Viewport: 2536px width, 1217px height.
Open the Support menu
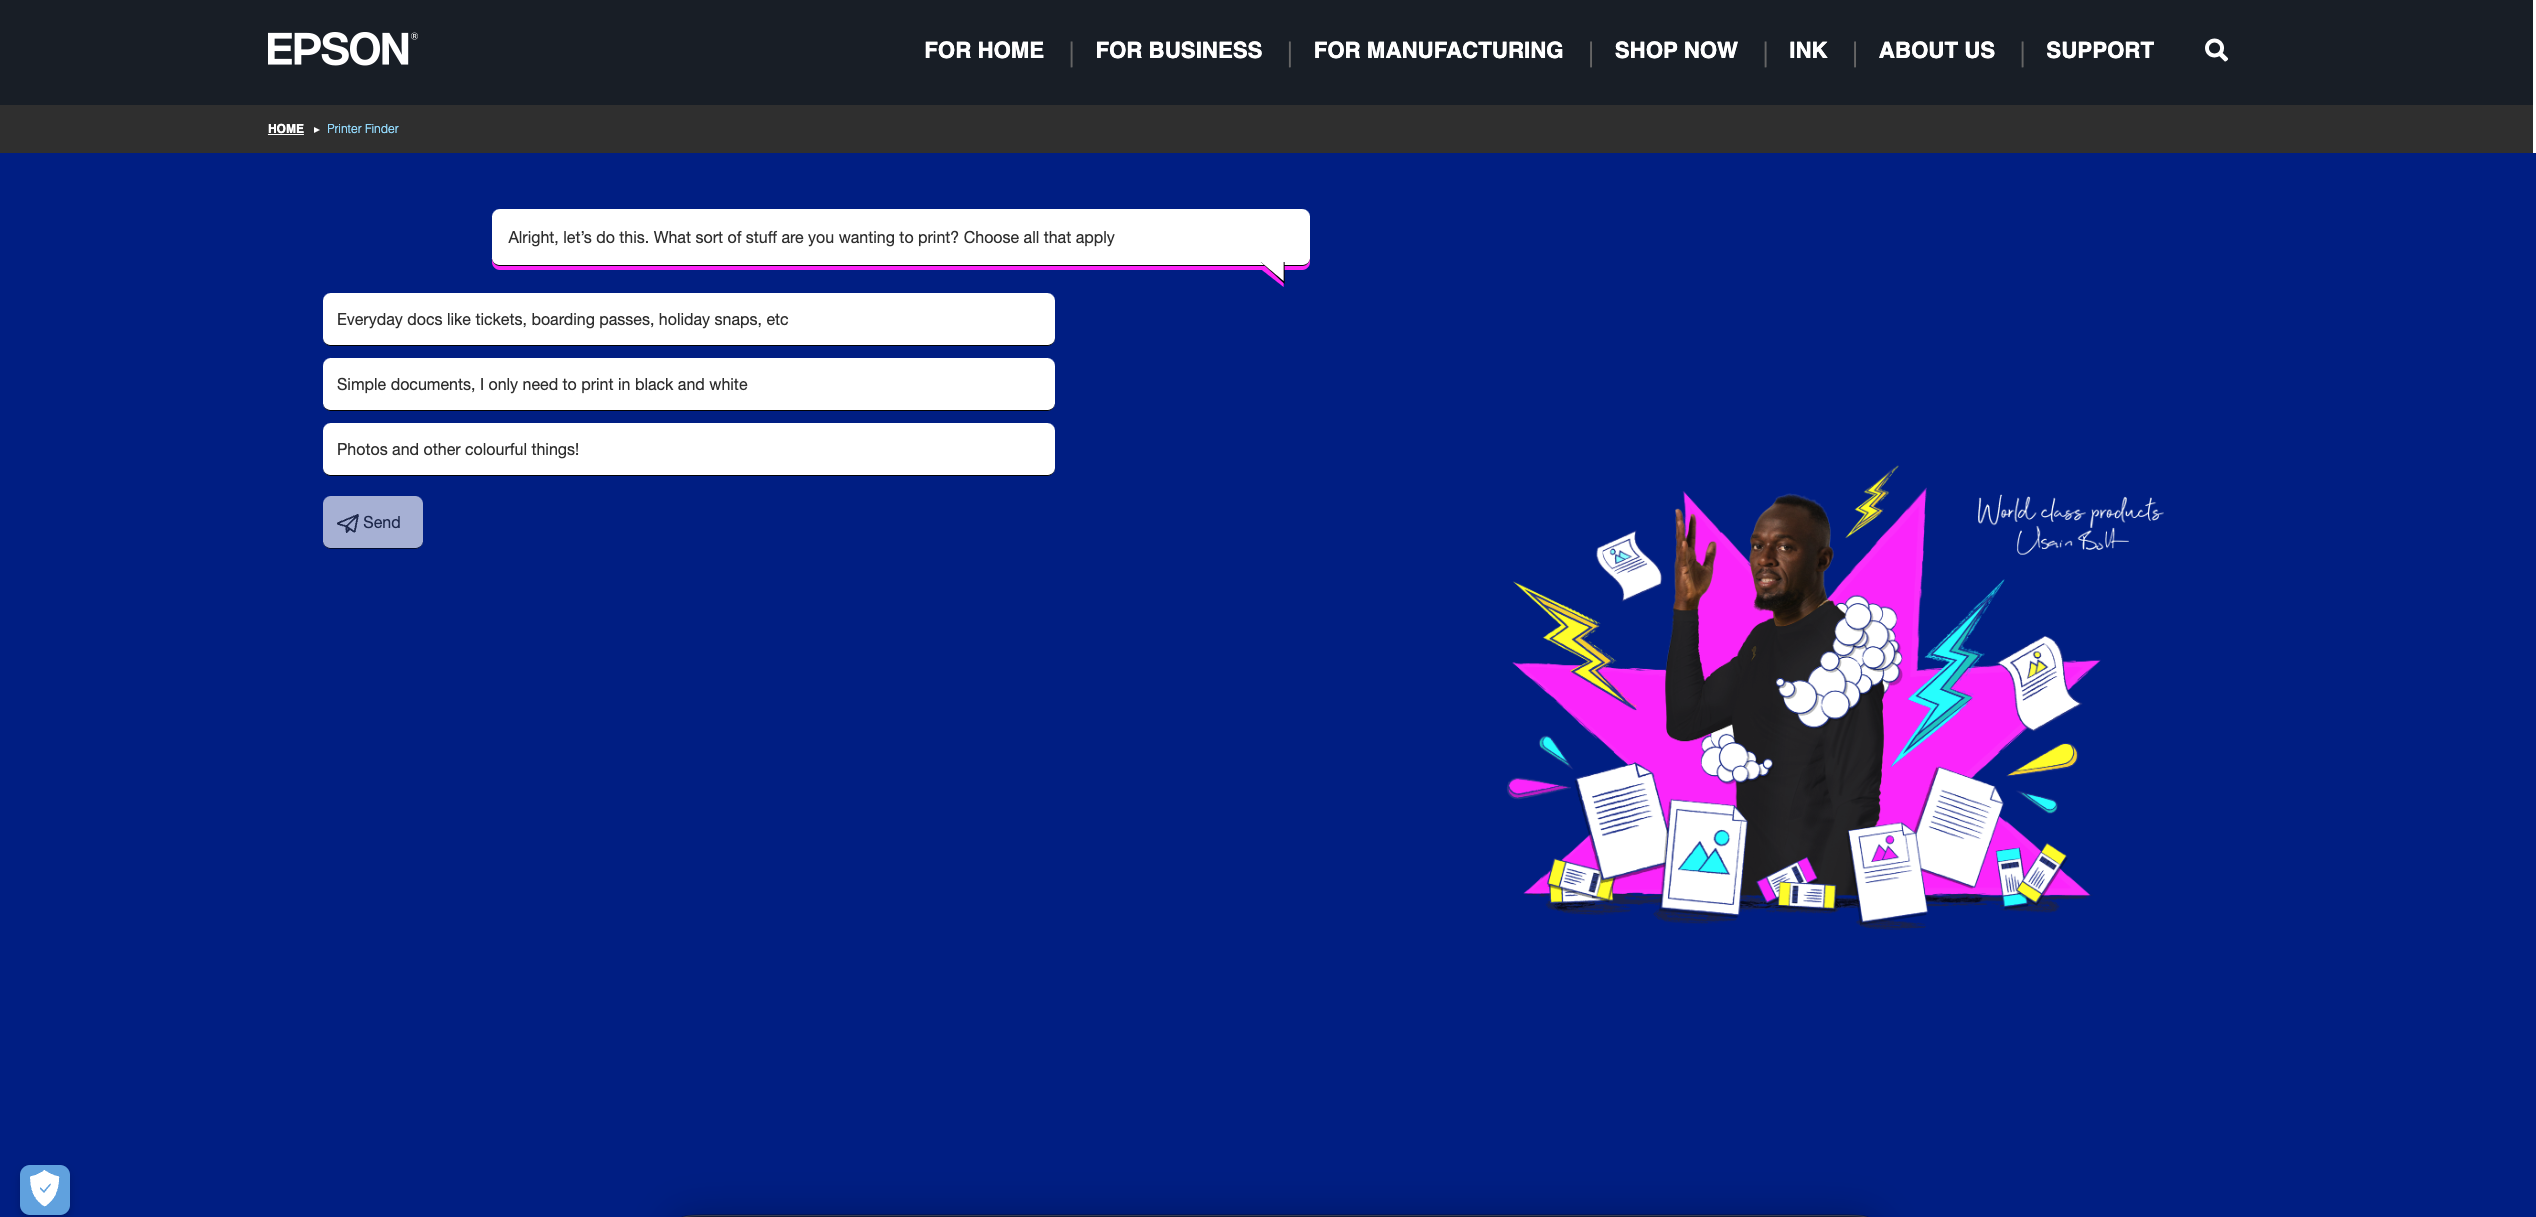coord(2099,50)
